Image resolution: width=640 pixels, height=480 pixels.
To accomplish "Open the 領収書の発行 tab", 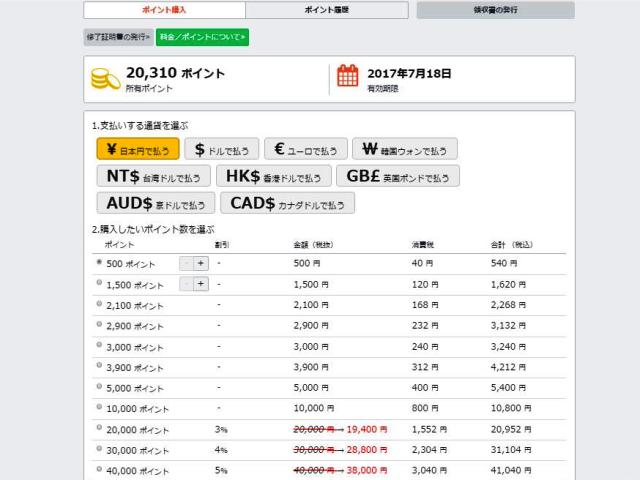I will pyautogui.click(x=496, y=10).
